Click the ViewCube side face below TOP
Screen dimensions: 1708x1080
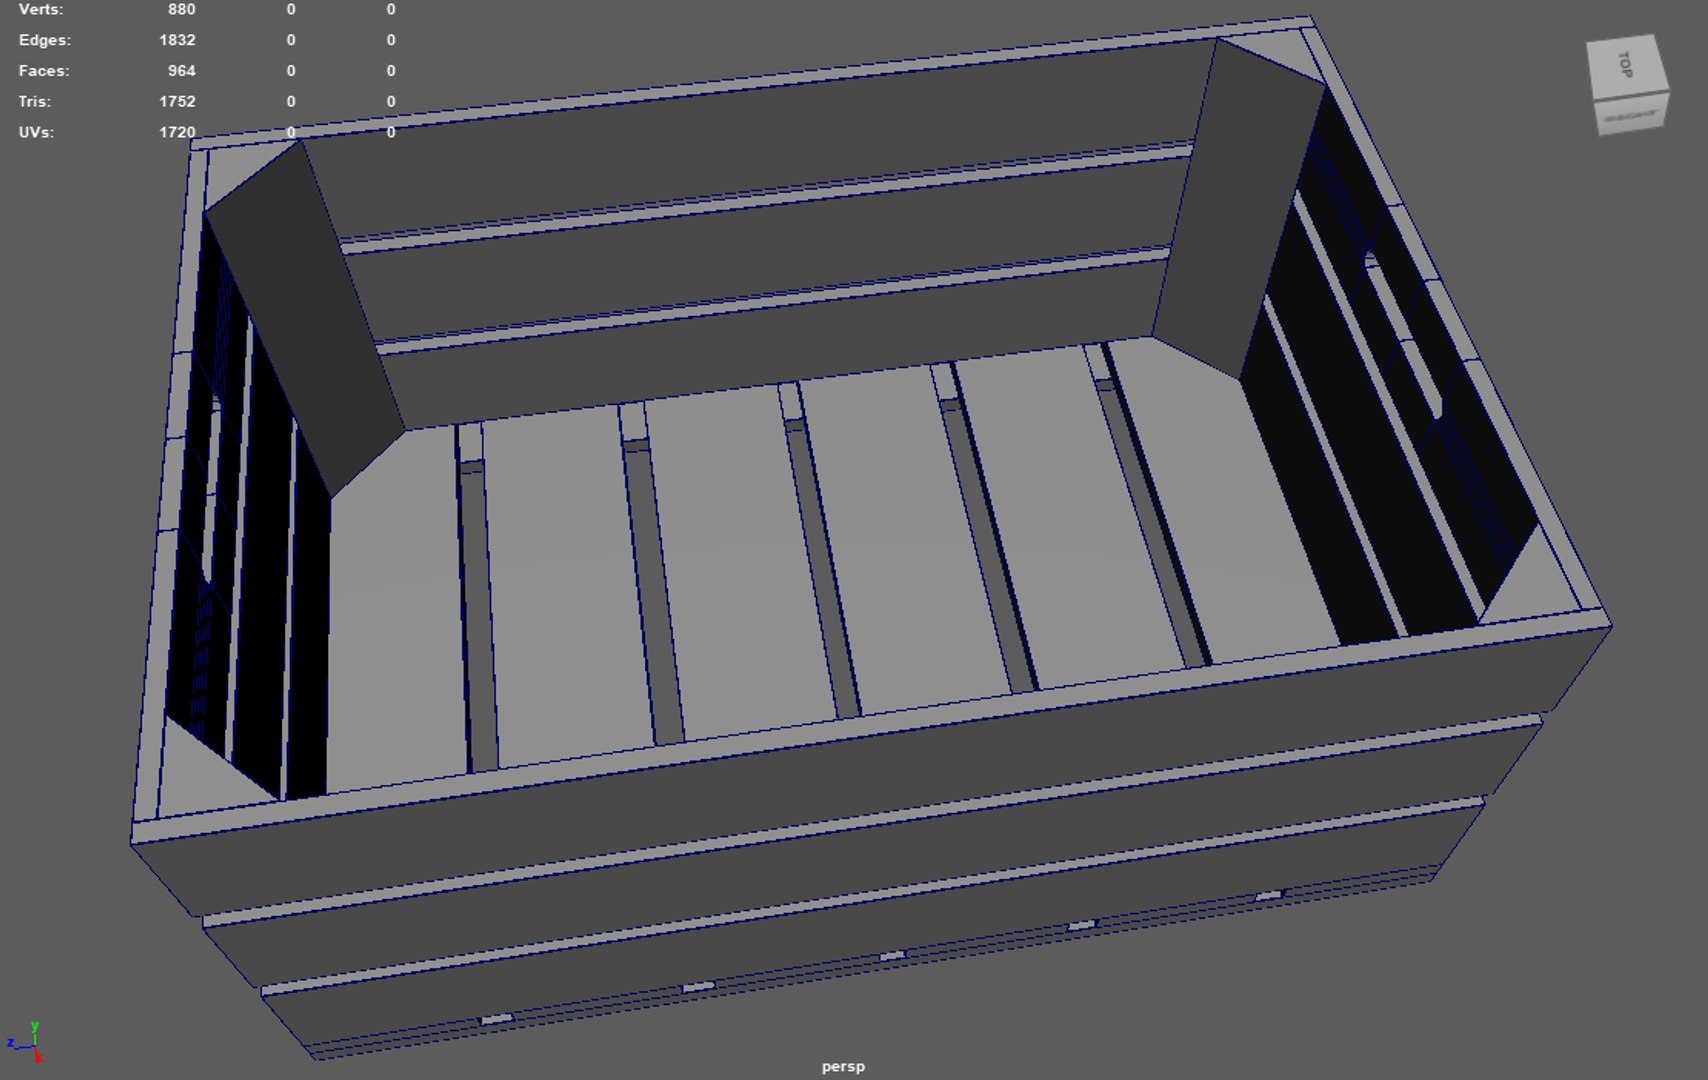click(x=1633, y=115)
